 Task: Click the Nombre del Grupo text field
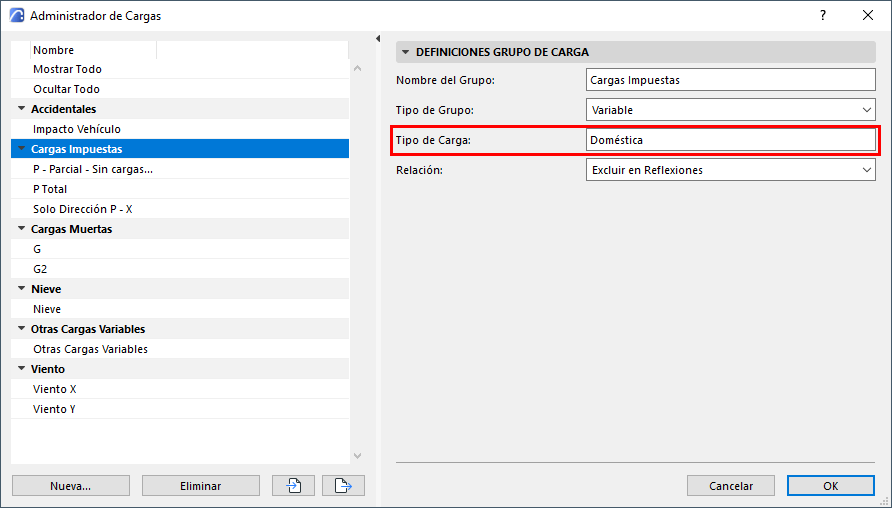click(x=731, y=80)
